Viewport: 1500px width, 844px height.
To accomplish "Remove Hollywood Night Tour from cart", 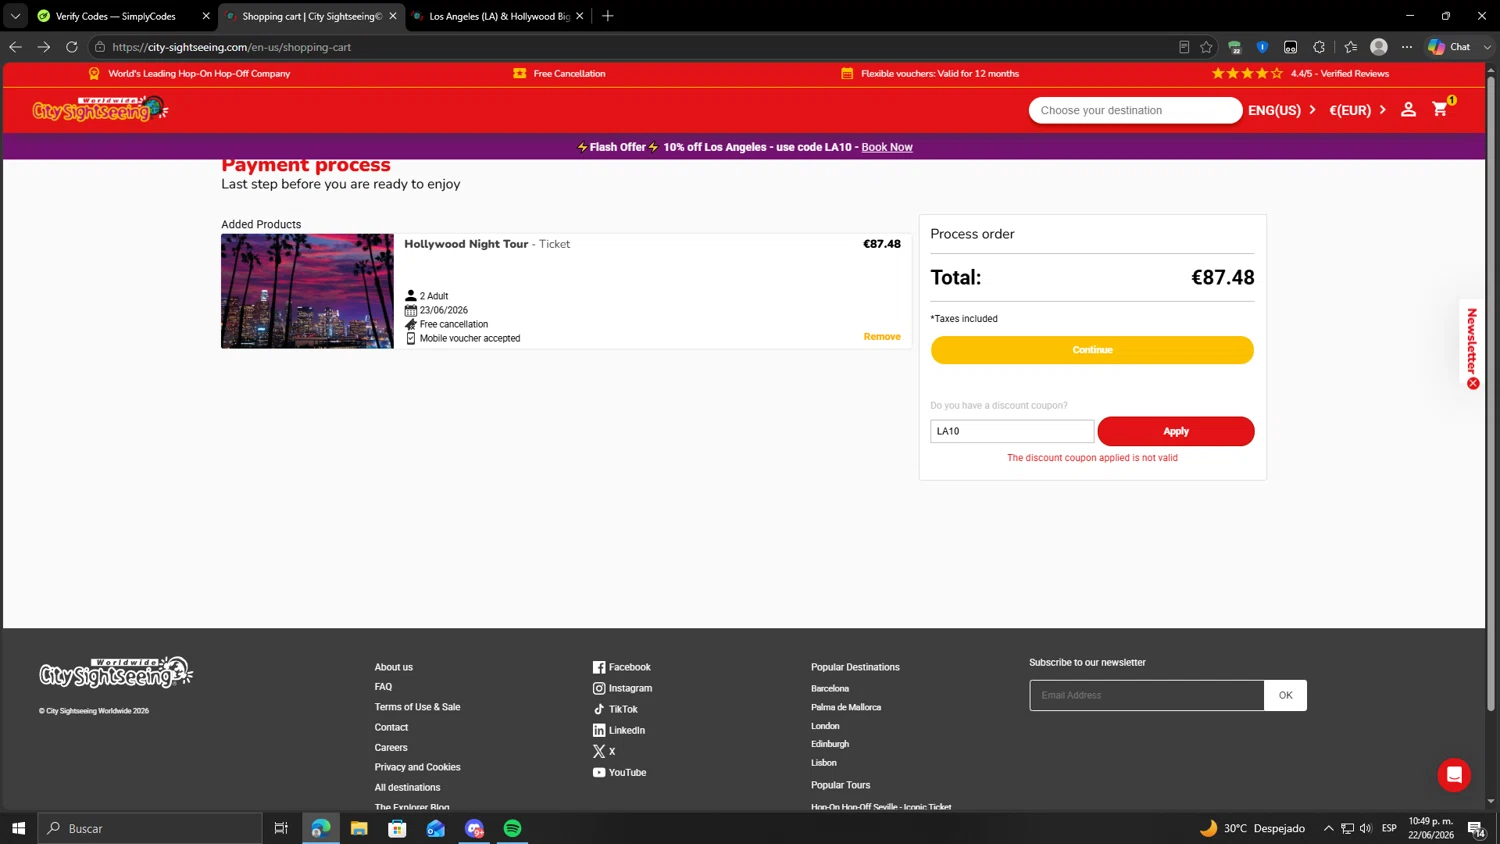I will tap(882, 337).
